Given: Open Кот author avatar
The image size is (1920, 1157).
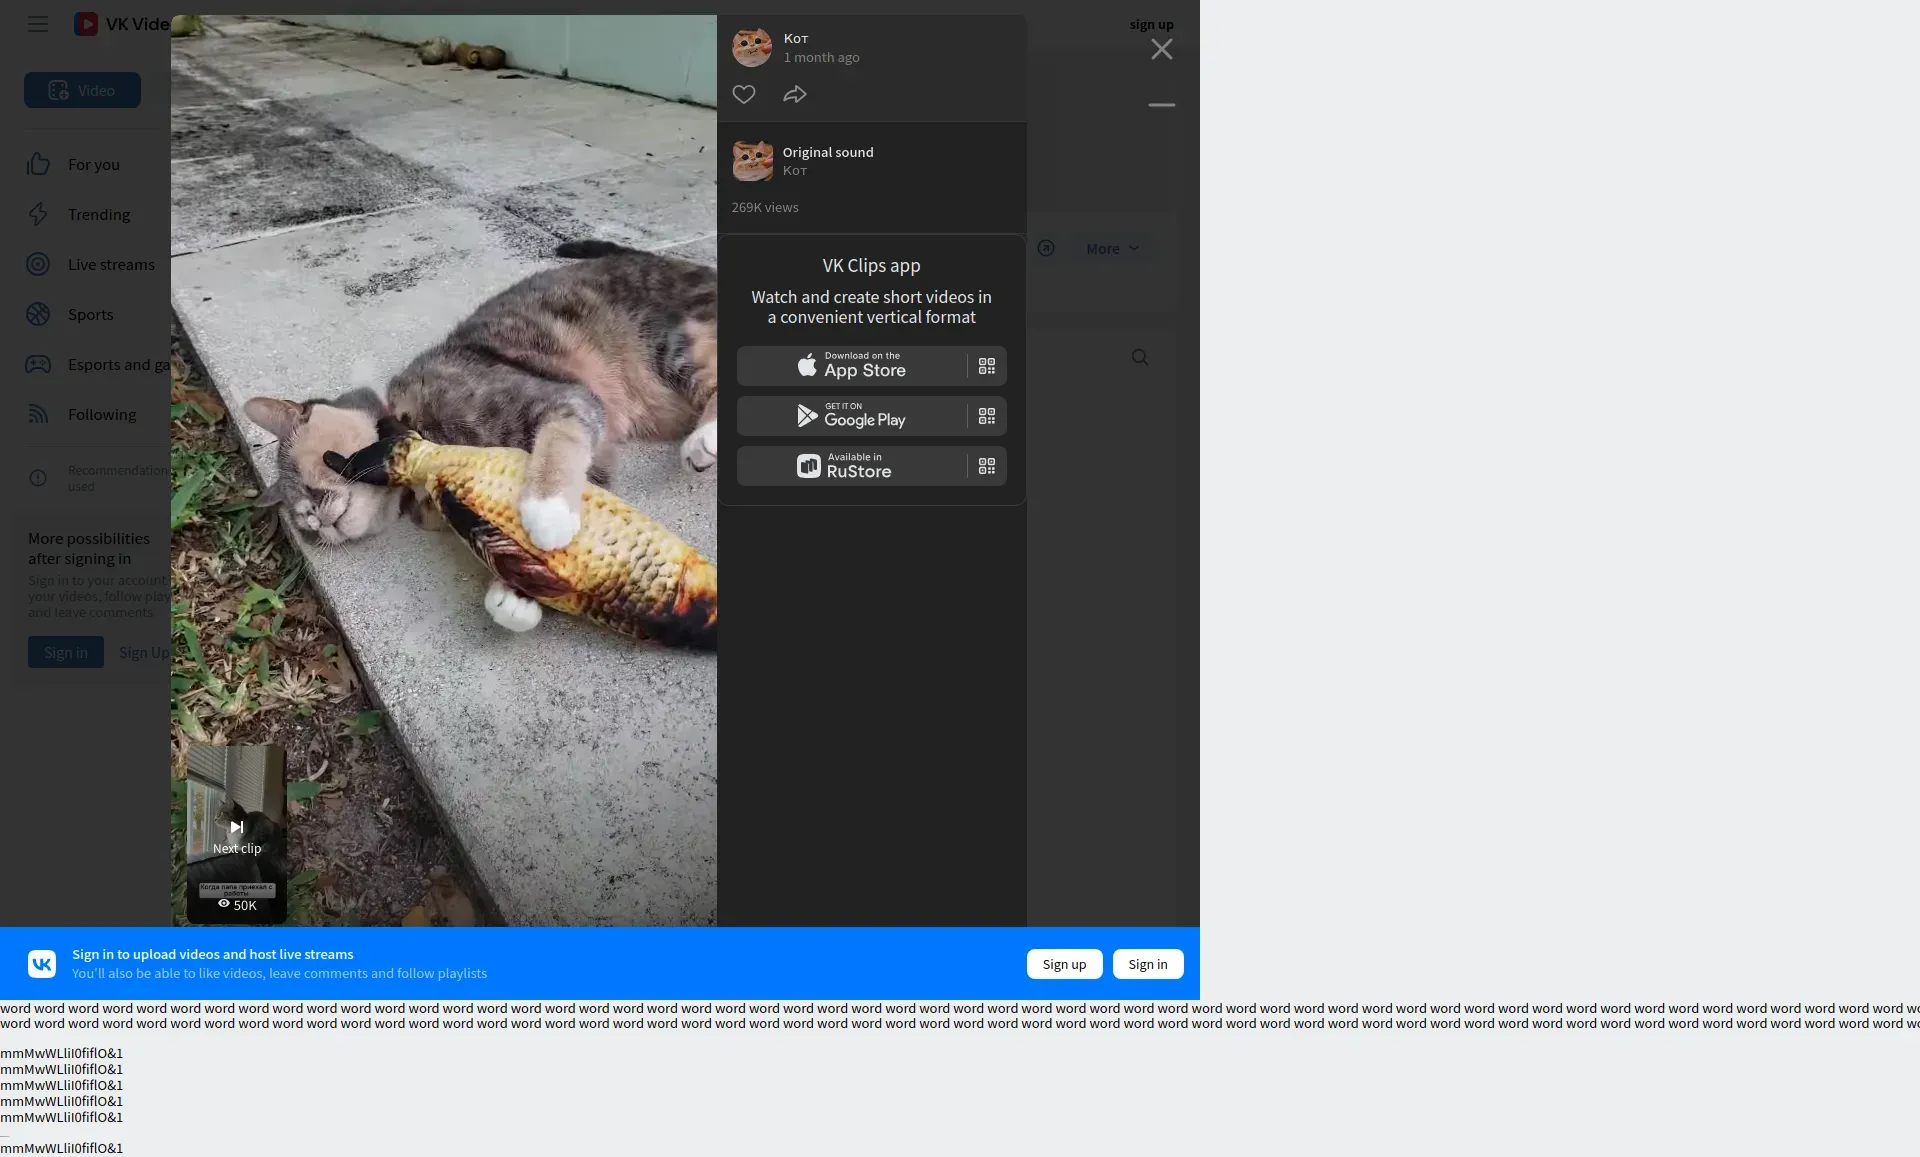Looking at the screenshot, I should click(752, 47).
